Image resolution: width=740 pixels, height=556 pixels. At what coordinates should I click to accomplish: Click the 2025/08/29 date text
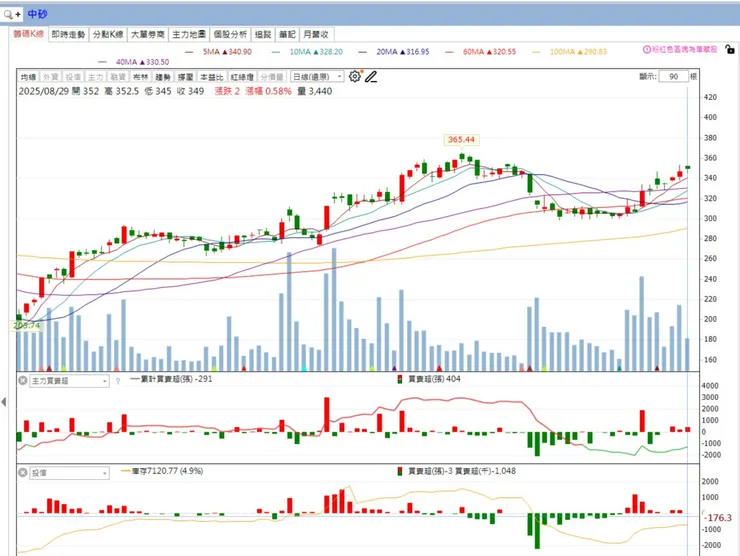tap(43, 91)
